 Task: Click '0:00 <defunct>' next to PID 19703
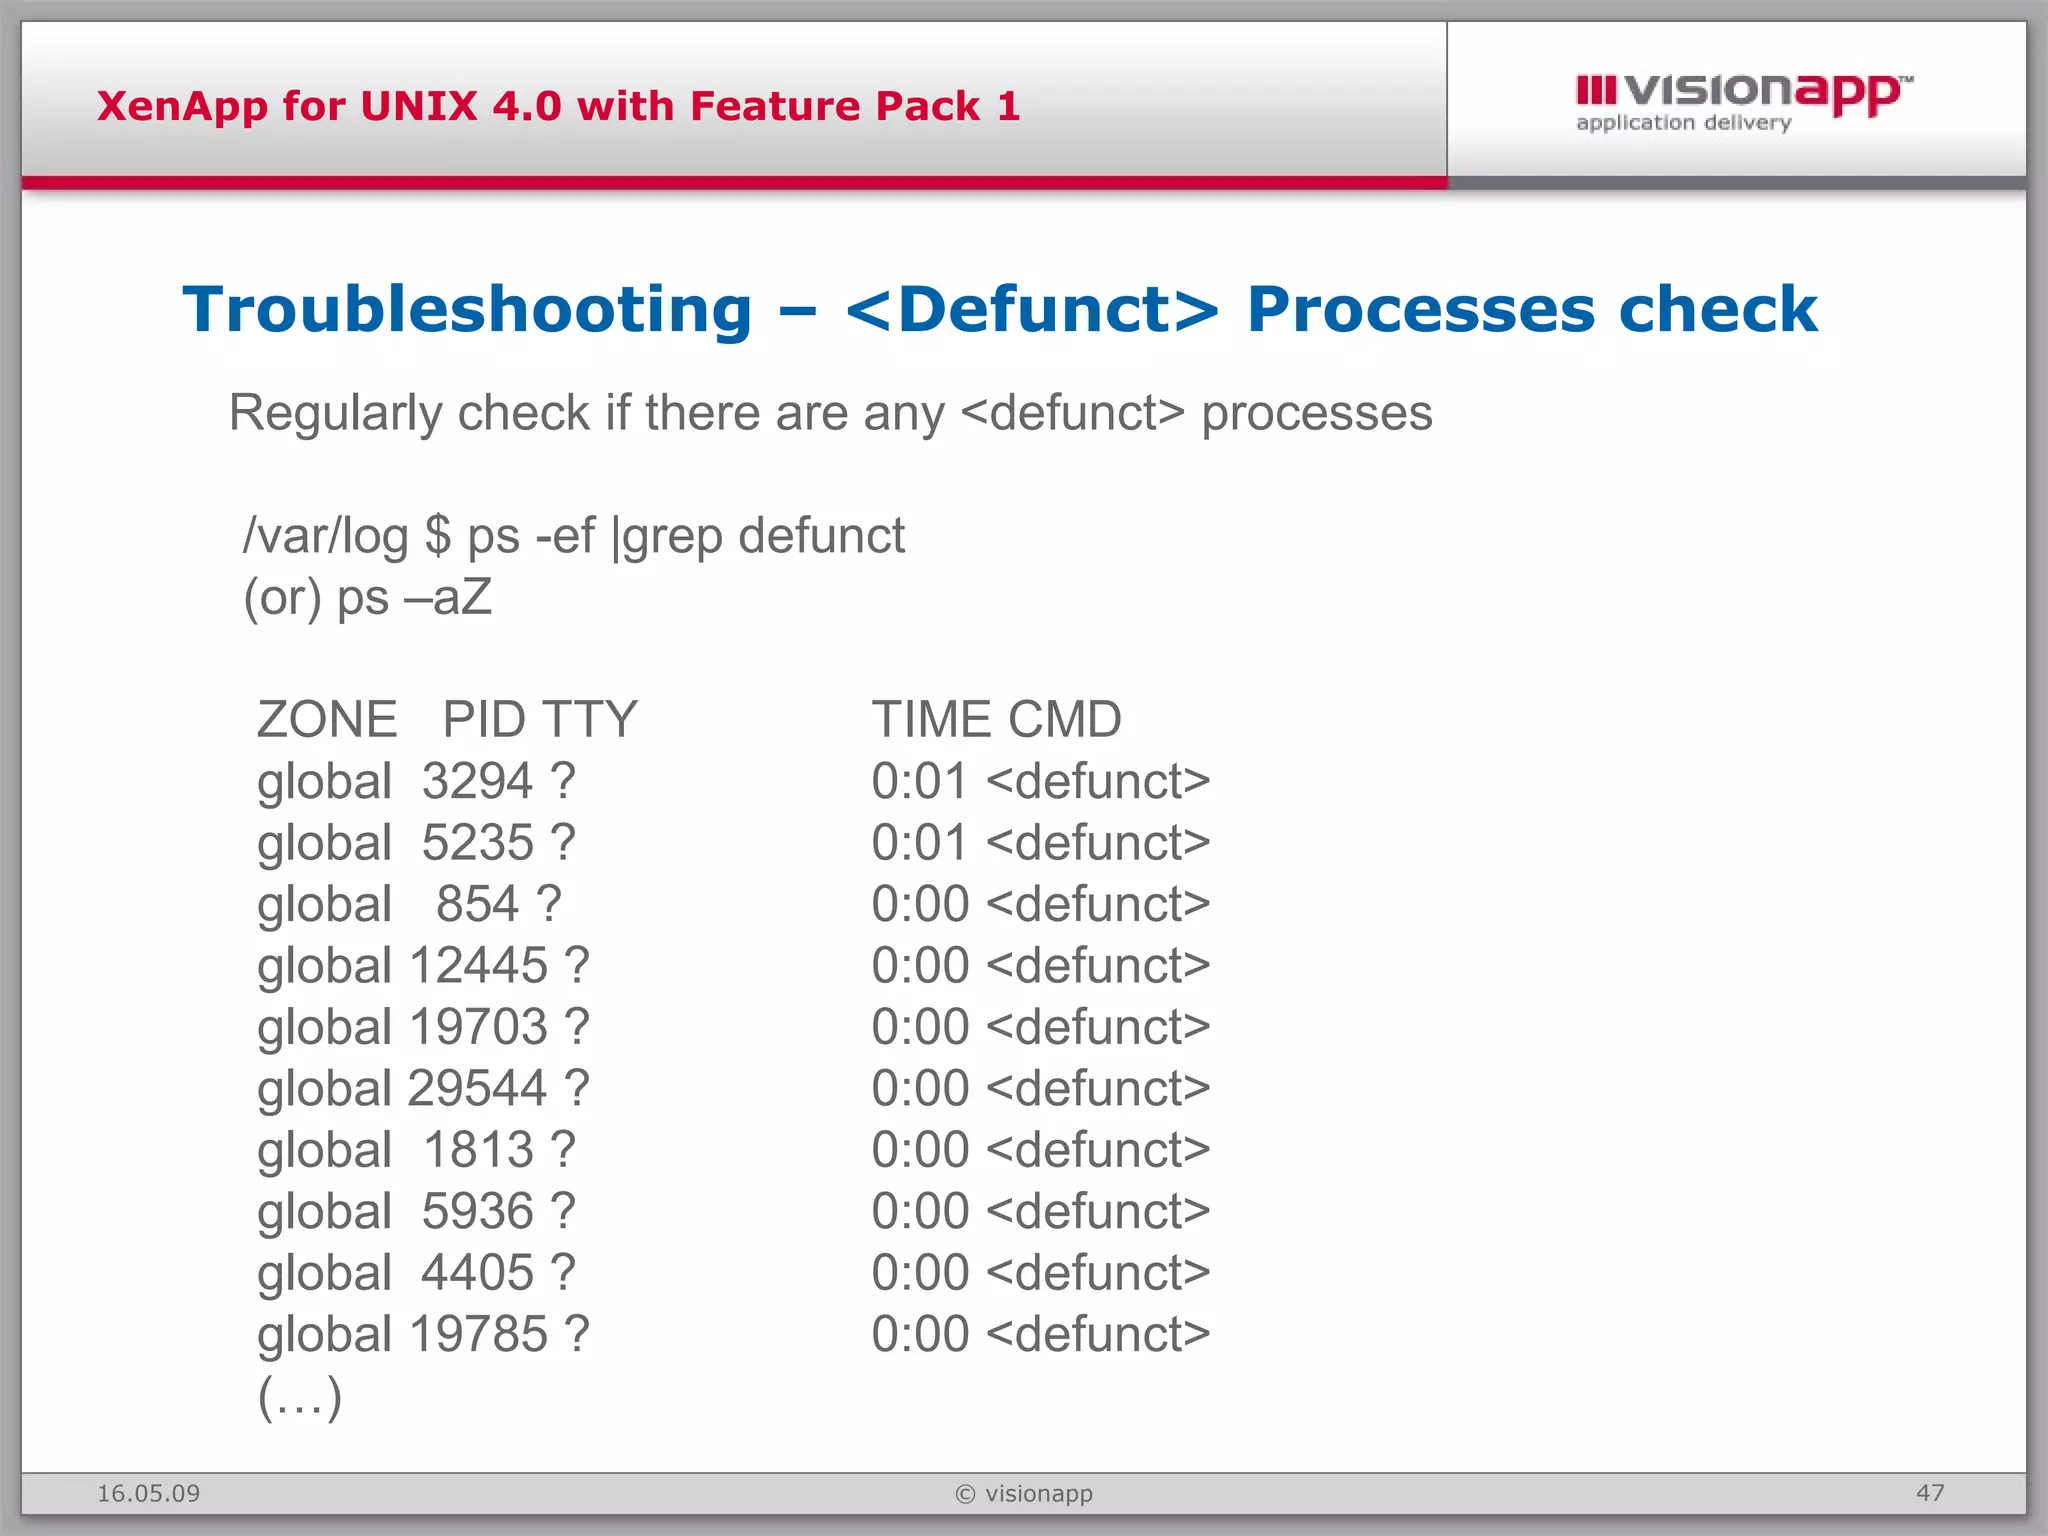pyautogui.click(x=1041, y=1027)
